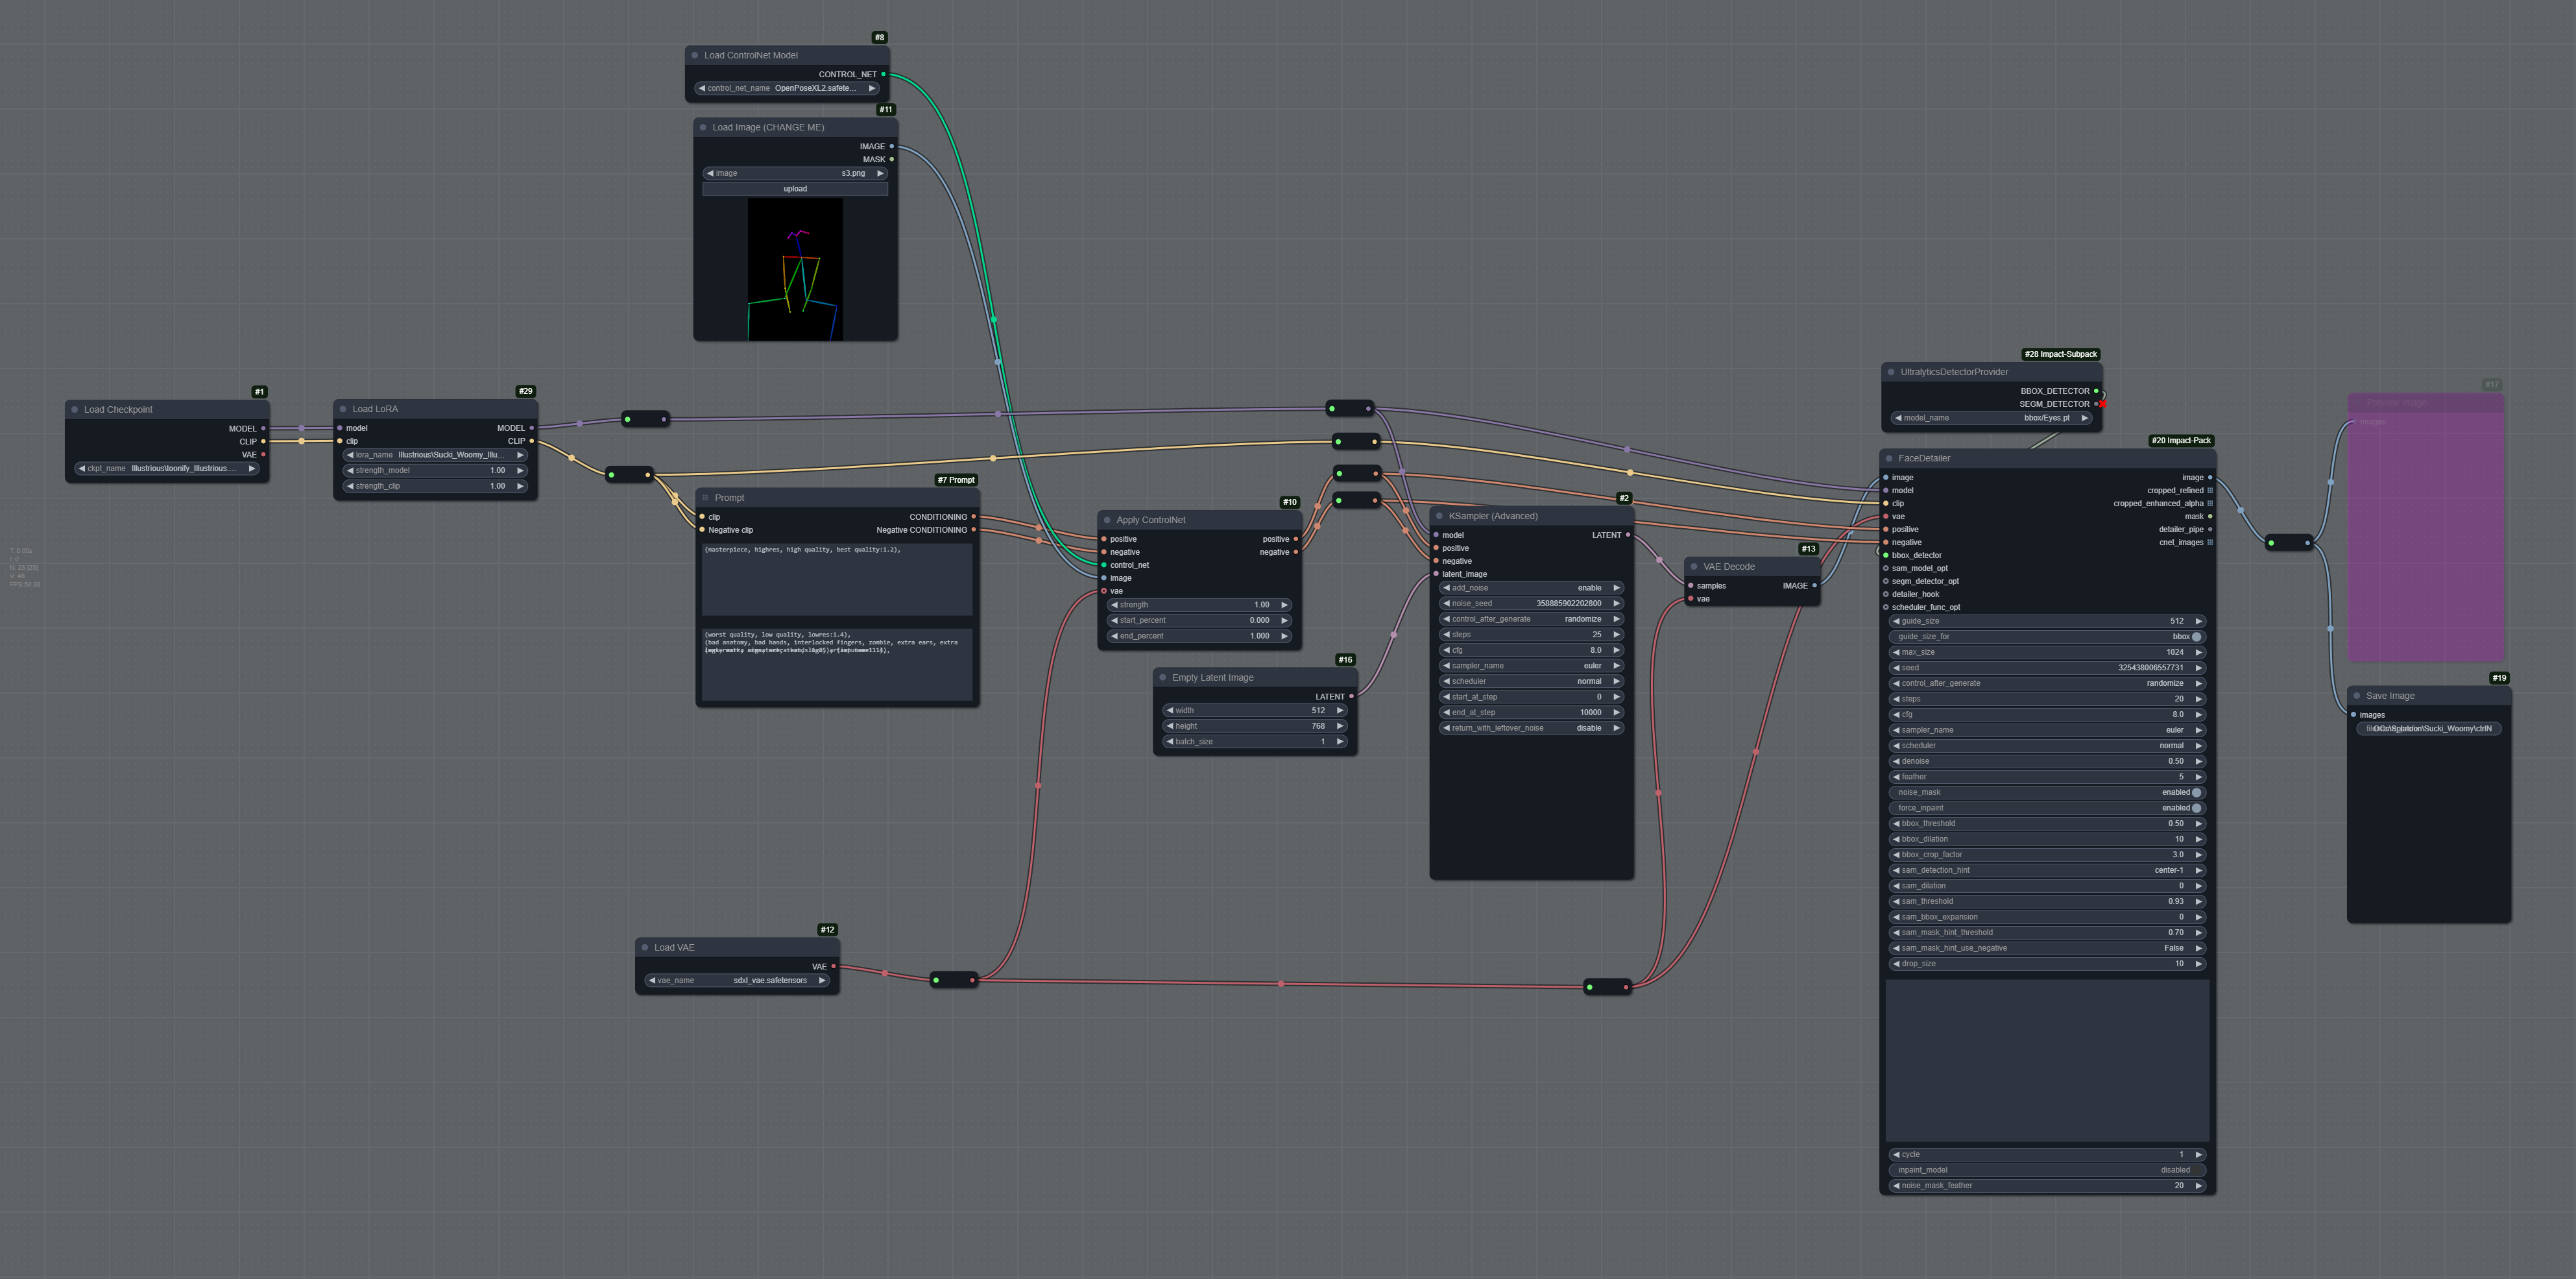The height and width of the screenshot is (1279, 2576).
Task: Click the Load VAE node's VAE output slot
Action: pos(833,966)
